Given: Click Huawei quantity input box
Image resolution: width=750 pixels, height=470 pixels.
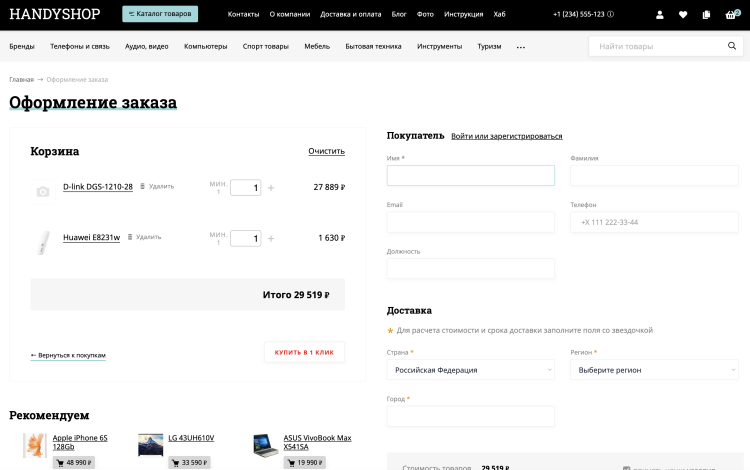Looking at the screenshot, I should (x=246, y=238).
